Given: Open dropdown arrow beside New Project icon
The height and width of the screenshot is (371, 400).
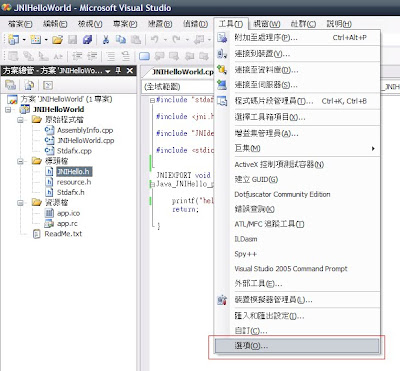Looking at the screenshot, I should point(24,40).
